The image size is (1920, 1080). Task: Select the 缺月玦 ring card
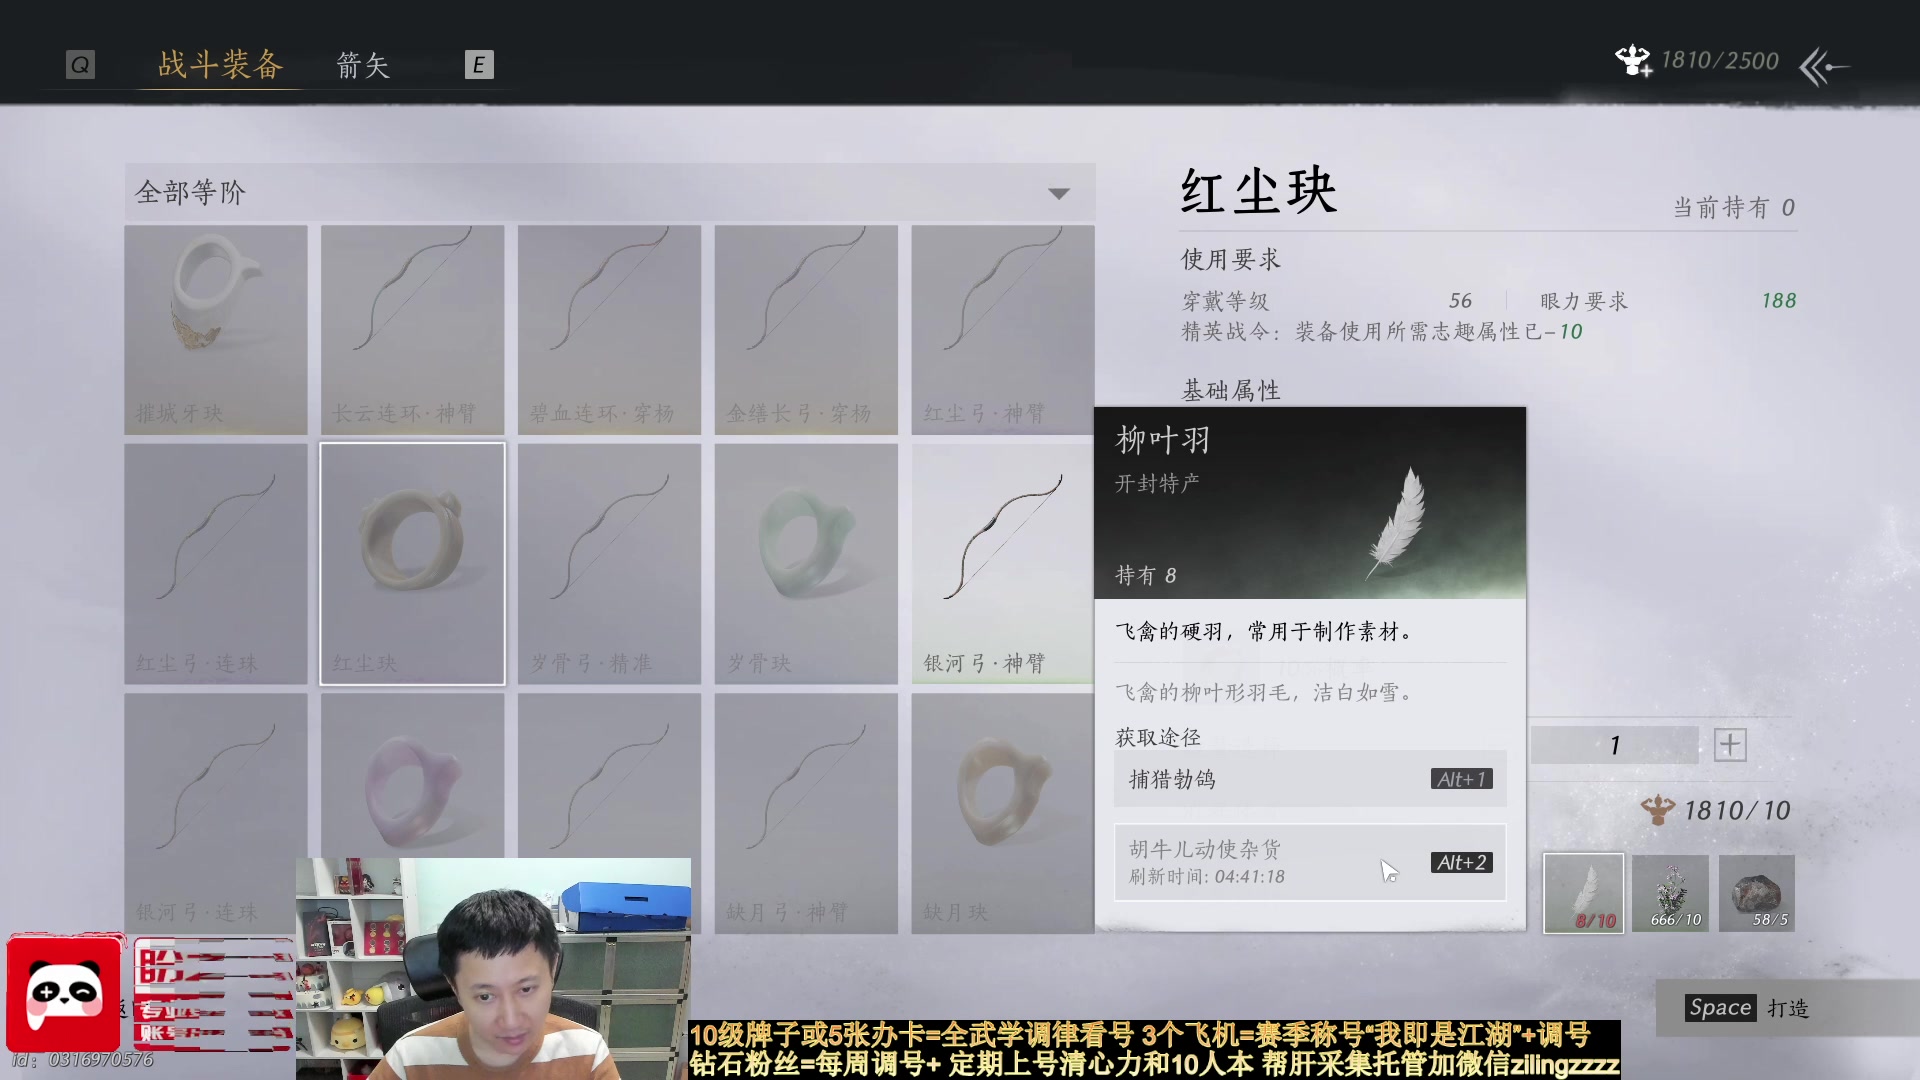coord(1003,814)
